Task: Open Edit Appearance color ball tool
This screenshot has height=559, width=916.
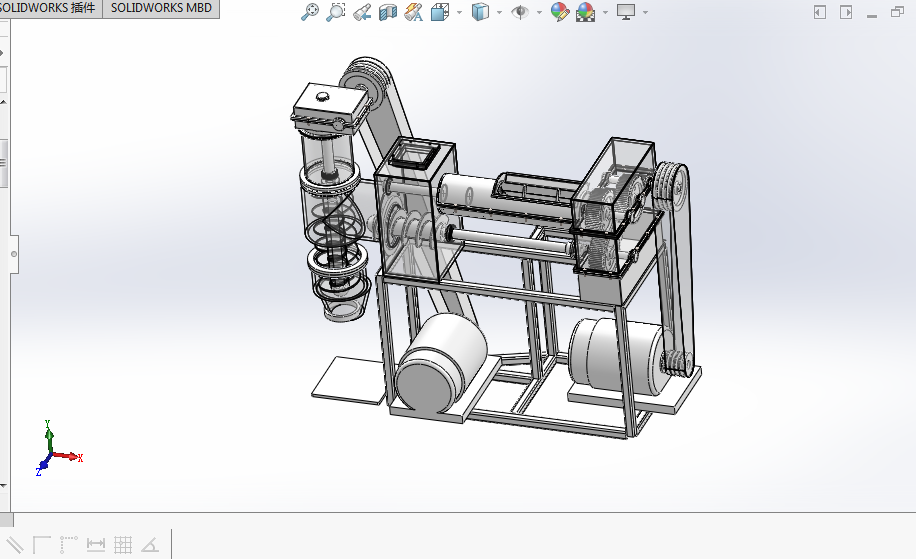Action: coord(560,12)
